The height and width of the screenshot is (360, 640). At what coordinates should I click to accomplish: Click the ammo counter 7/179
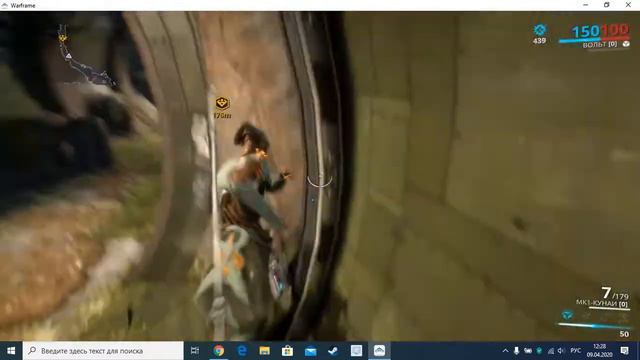tap(615, 293)
